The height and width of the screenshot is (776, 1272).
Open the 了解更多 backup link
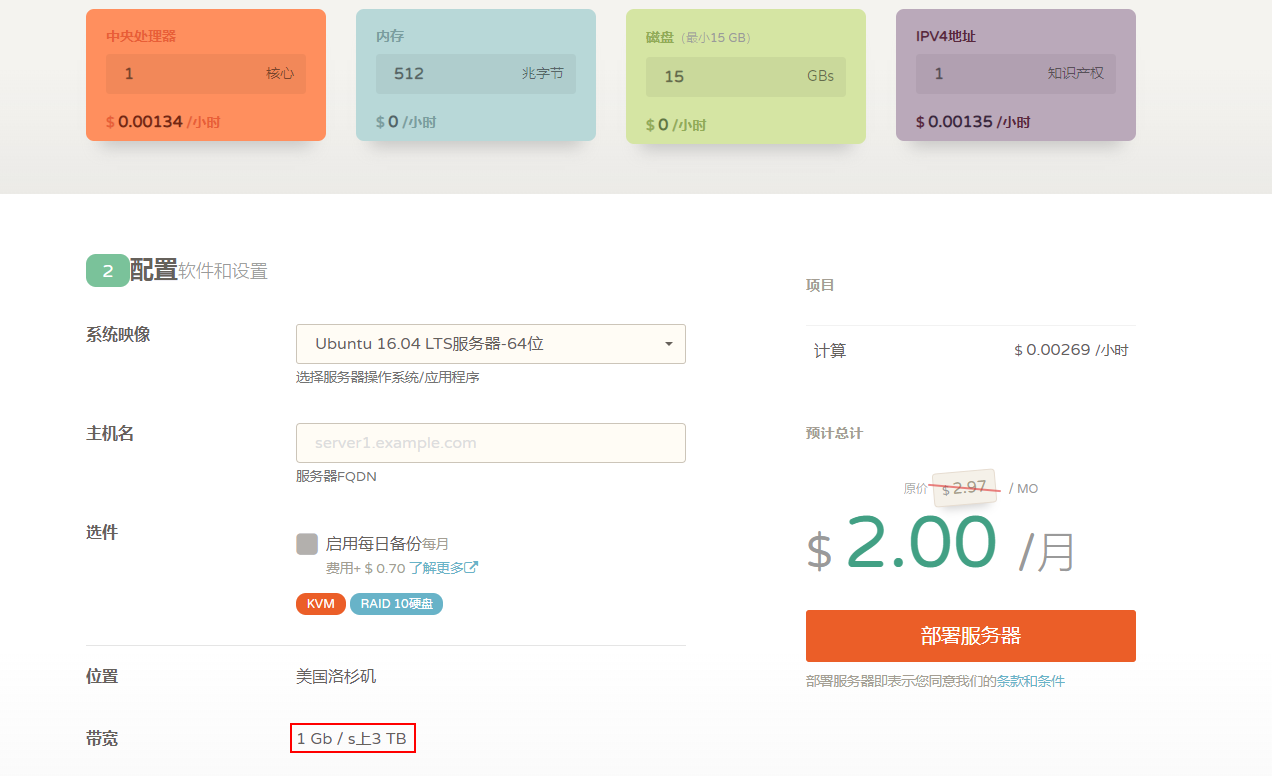point(436,568)
